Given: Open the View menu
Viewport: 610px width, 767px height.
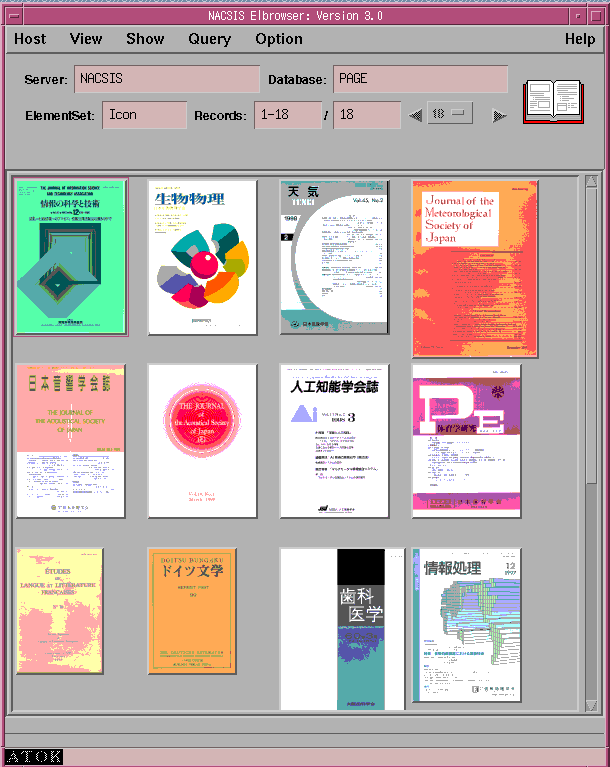Looking at the screenshot, I should click(86, 39).
